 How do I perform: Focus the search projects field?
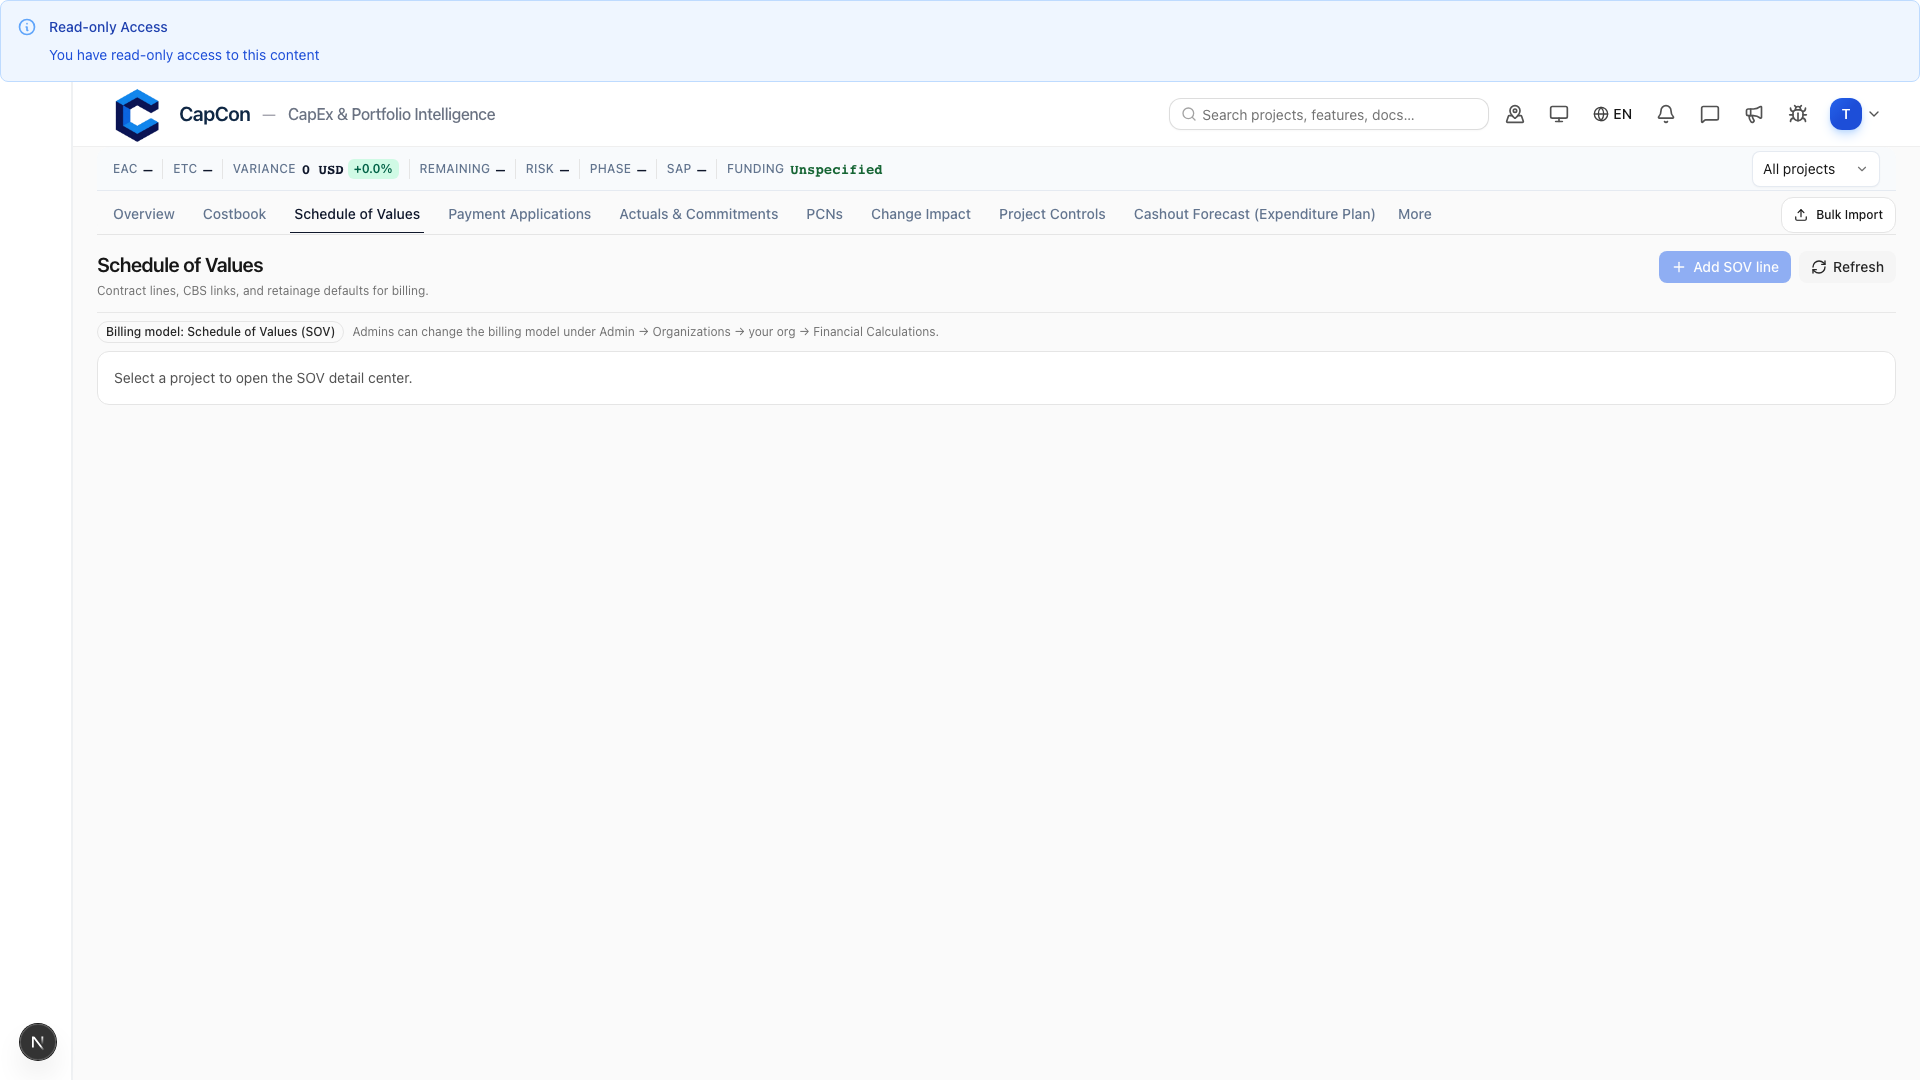pyautogui.click(x=1328, y=114)
